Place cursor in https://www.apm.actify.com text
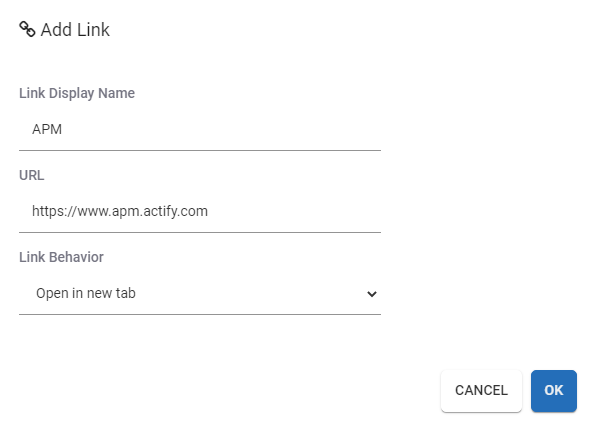 (x=120, y=211)
